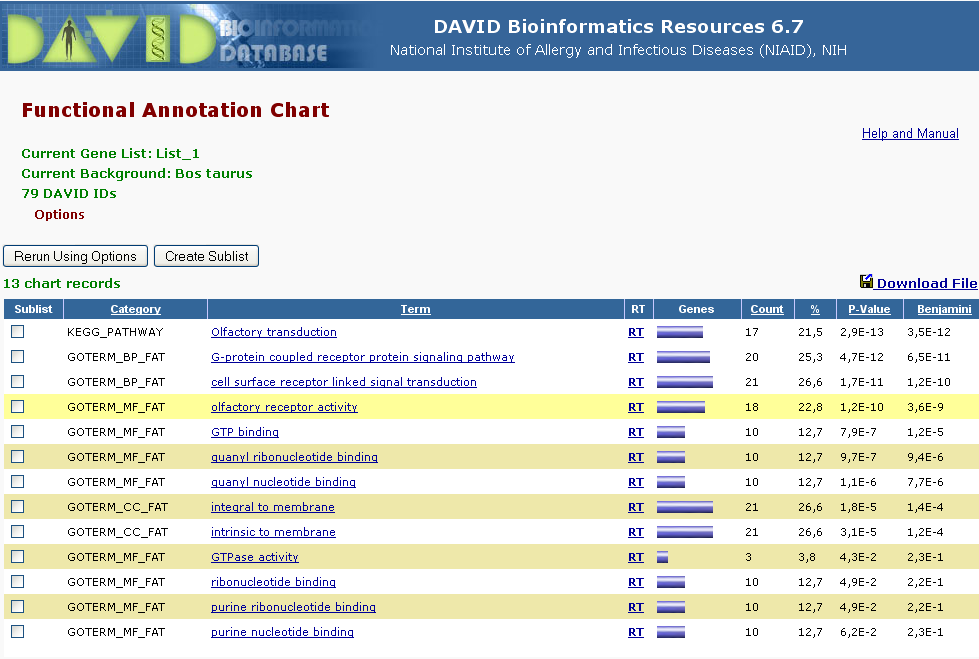Click the floppy-disk Download File icon
The image size is (979, 659).
[866, 282]
